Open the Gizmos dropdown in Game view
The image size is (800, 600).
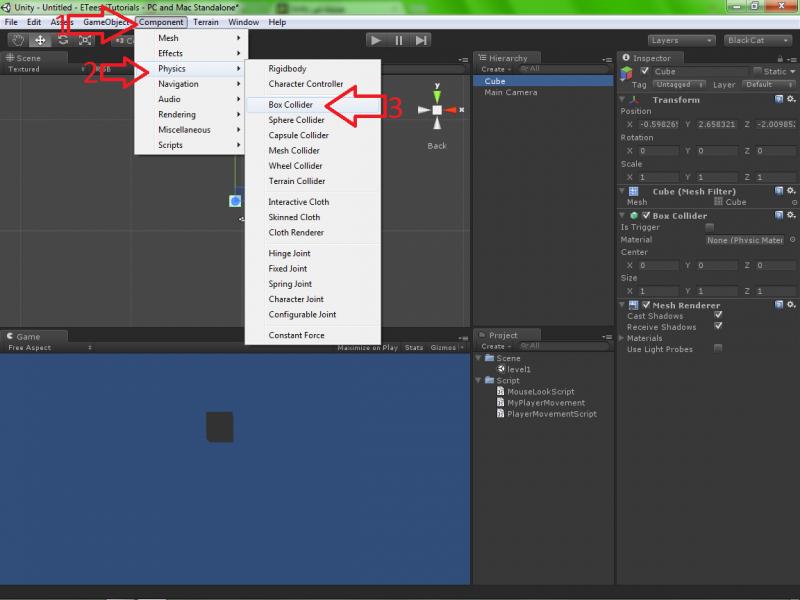coord(447,347)
